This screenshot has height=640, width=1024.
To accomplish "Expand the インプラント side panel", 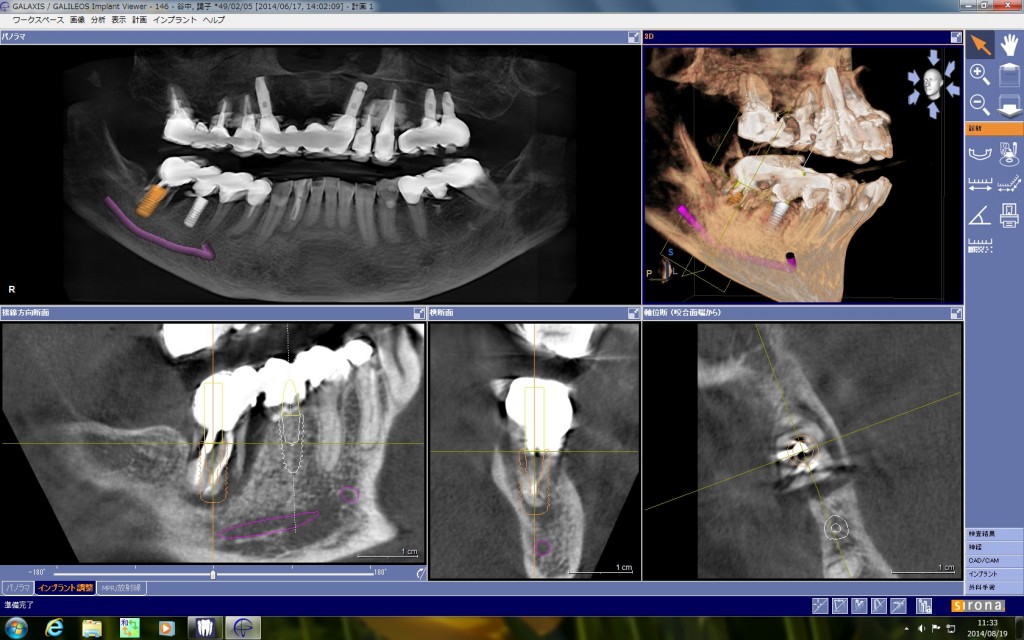I will [x=994, y=574].
